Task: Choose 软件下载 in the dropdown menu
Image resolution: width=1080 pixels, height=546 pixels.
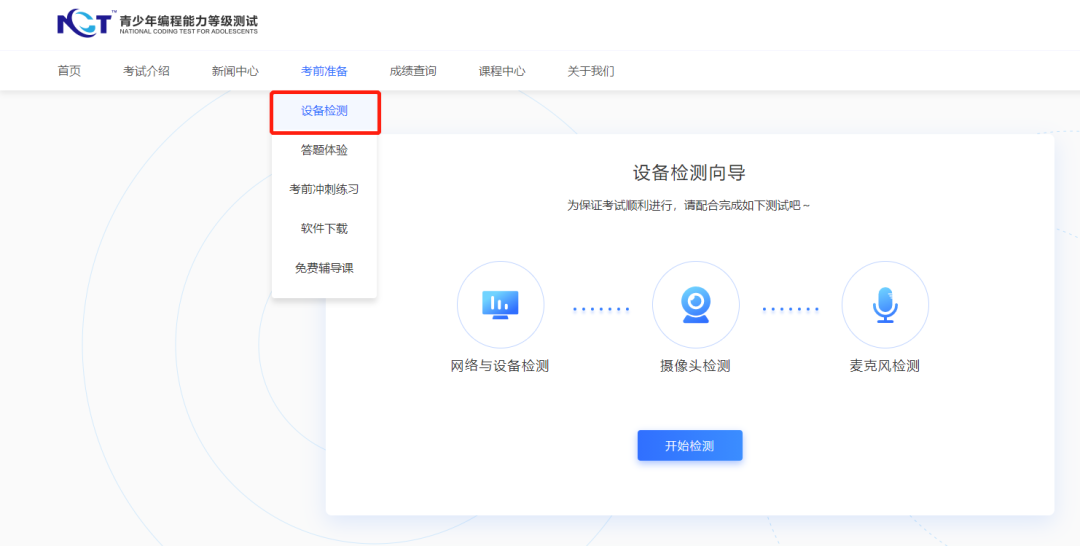Action: click(x=324, y=229)
